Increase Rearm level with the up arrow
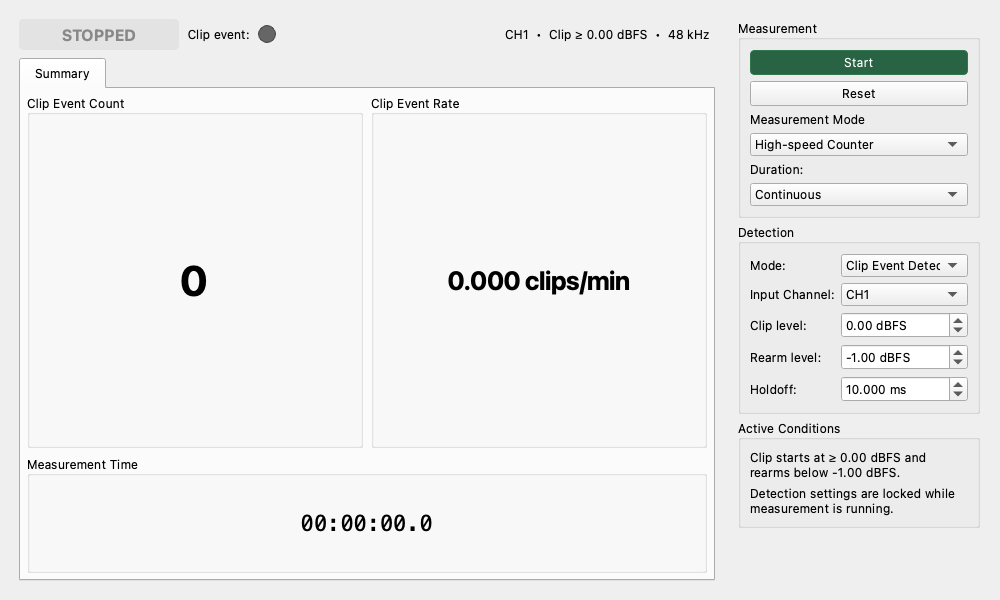Screen dimensions: 1000x600 (x=958, y=352)
